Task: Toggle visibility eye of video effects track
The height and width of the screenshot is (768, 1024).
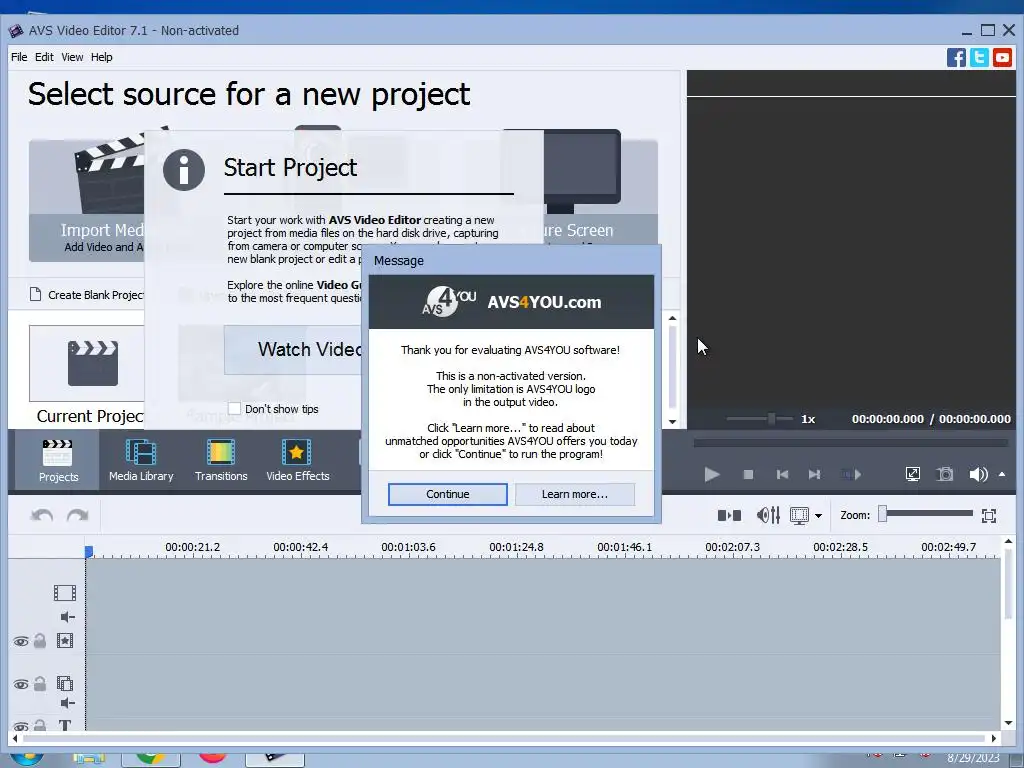Action: click(21, 641)
